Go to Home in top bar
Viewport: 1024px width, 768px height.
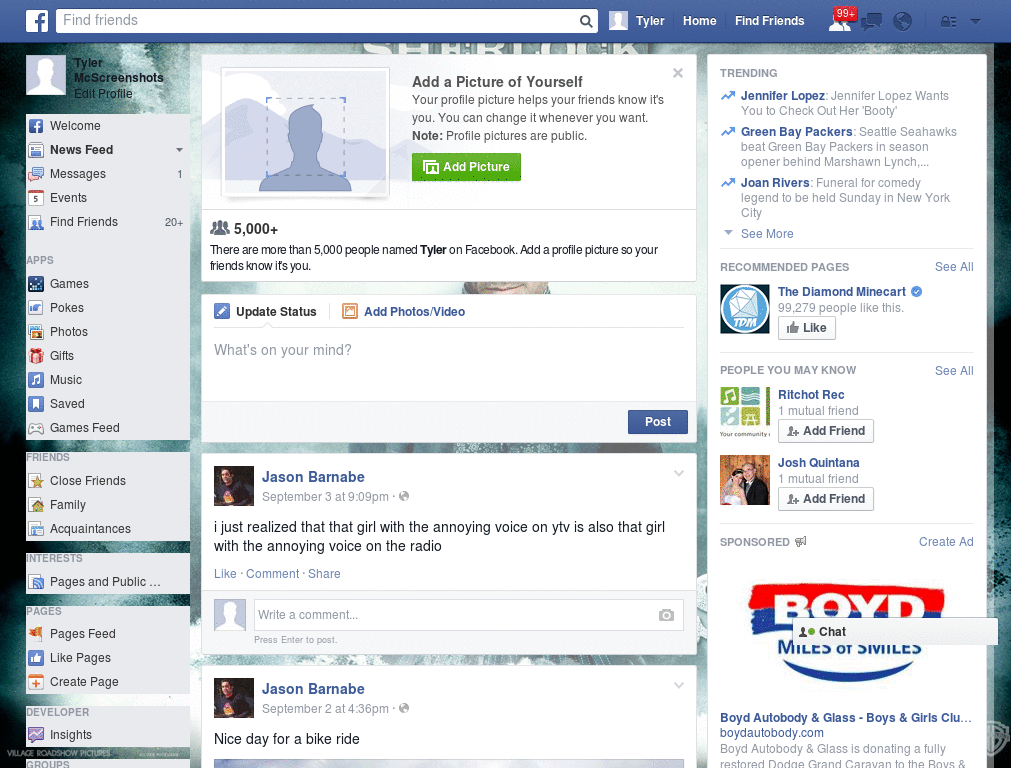(699, 21)
